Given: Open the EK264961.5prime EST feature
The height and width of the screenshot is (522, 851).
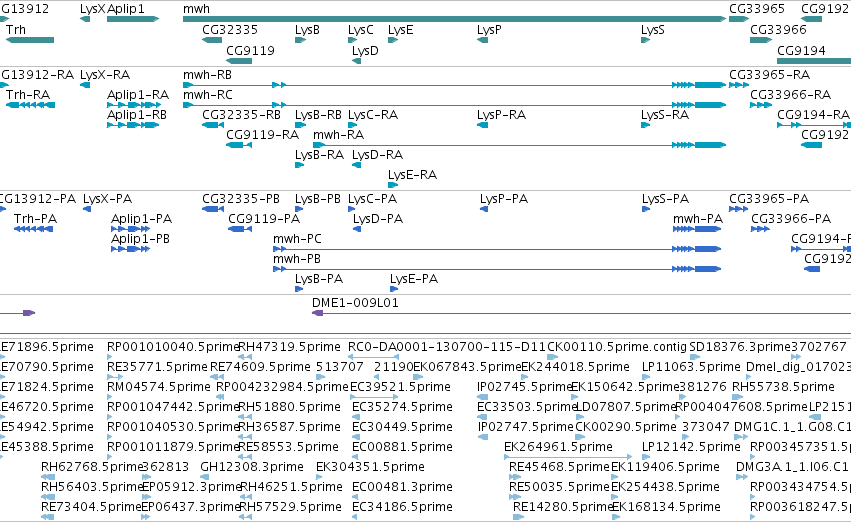Looking at the screenshot, I should [568, 457].
